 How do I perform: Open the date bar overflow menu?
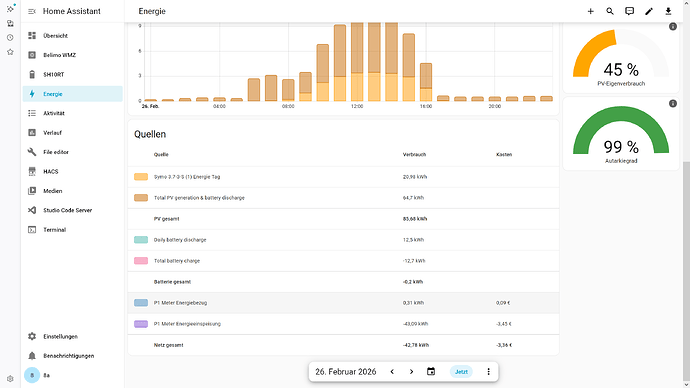(x=488, y=372)
